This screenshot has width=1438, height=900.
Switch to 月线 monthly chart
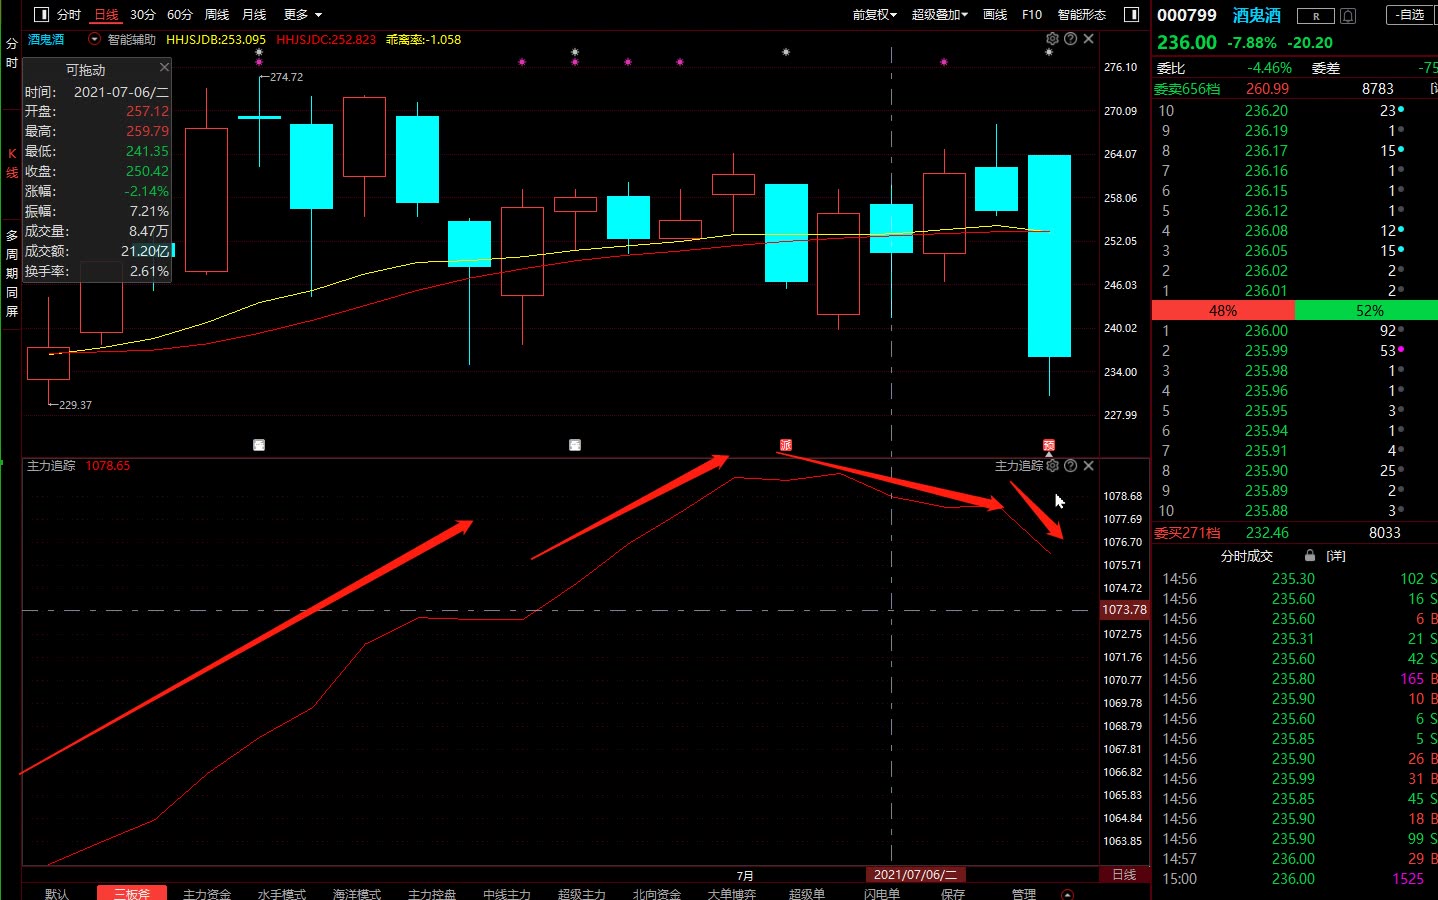click(254, 15)
